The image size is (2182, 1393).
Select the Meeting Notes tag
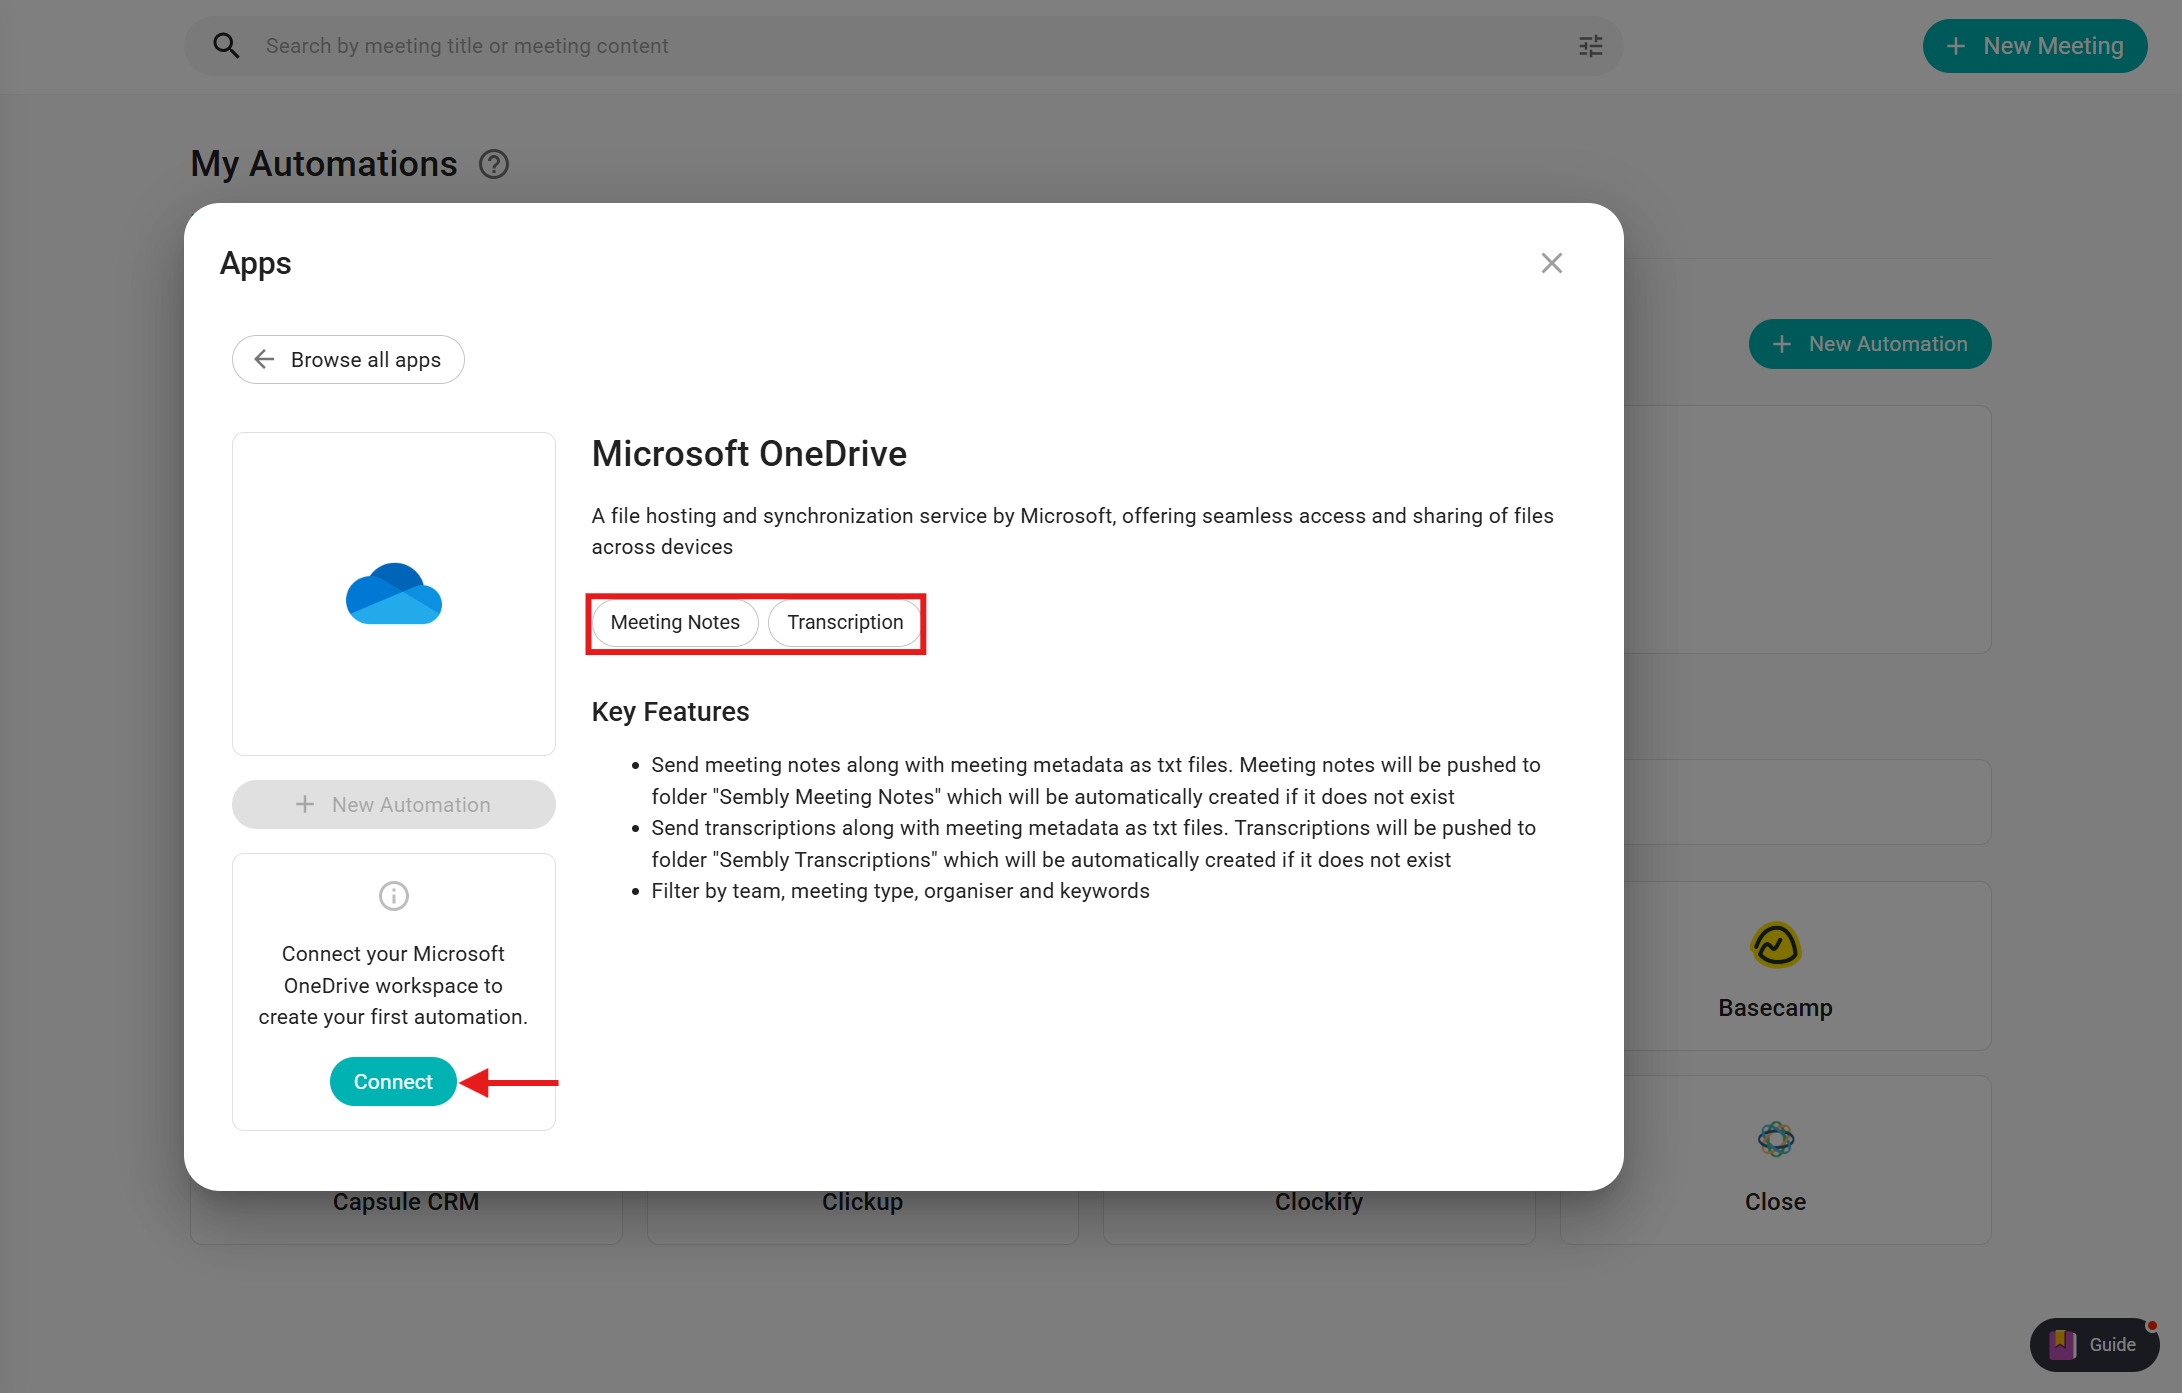(675, 622)
